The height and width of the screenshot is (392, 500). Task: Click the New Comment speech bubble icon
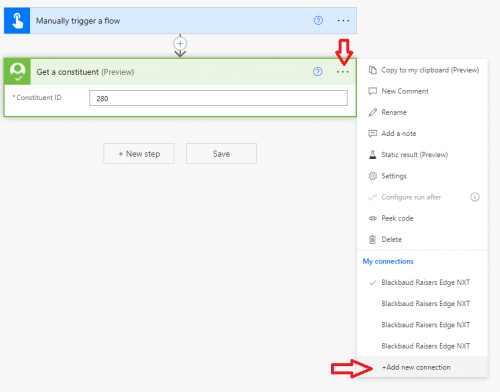[x=372, y=91]
